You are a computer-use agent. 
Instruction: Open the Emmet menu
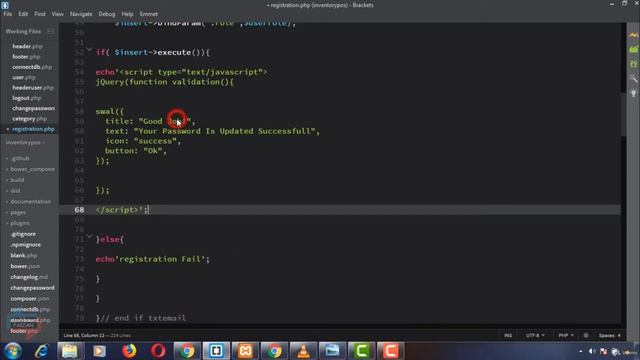click(x=149, y=14)
